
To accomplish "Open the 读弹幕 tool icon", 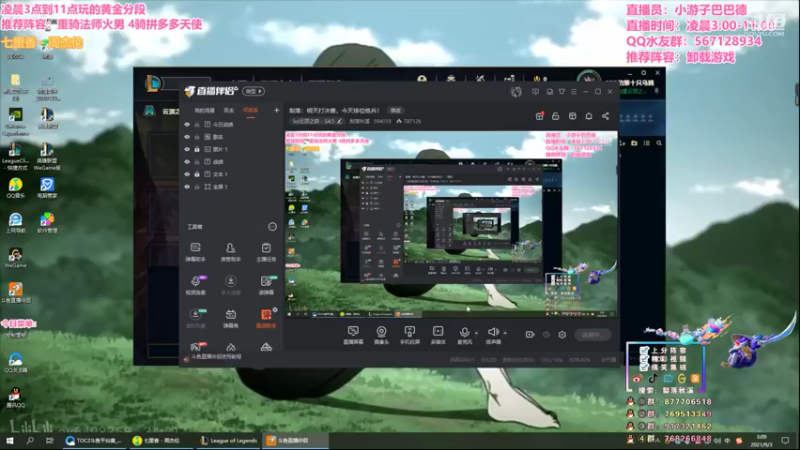I will [x=266, y=285].
